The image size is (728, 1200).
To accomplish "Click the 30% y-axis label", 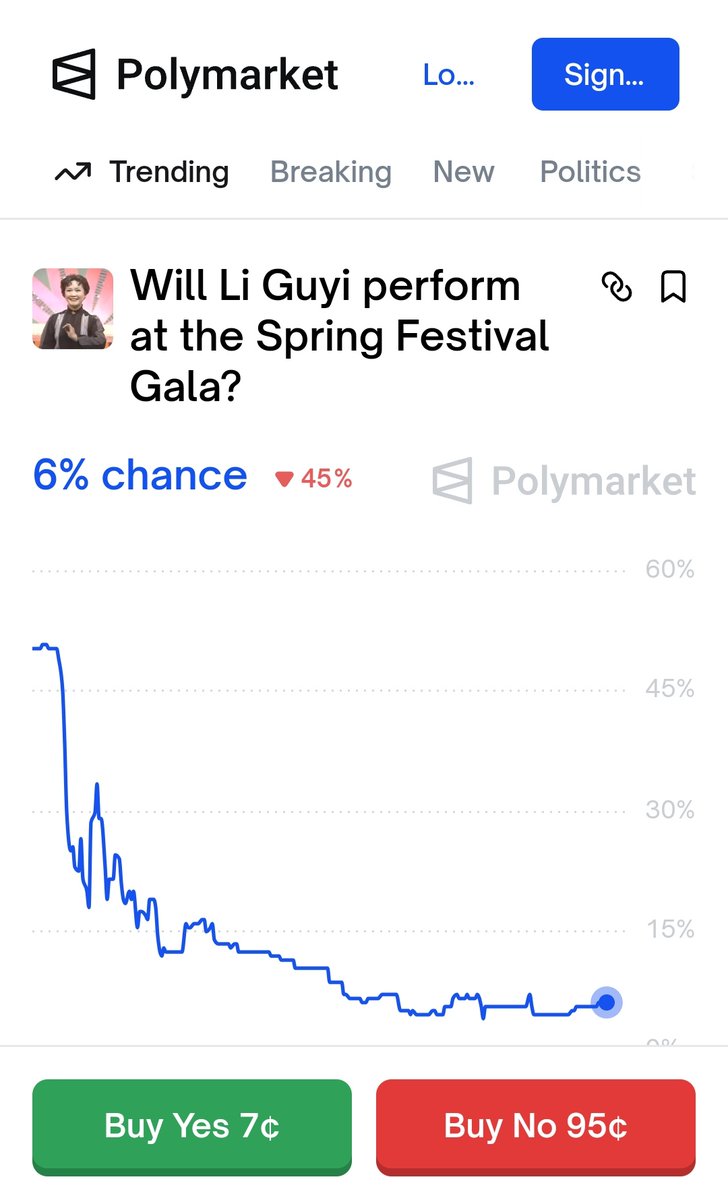I will click(x=669, y=809).
